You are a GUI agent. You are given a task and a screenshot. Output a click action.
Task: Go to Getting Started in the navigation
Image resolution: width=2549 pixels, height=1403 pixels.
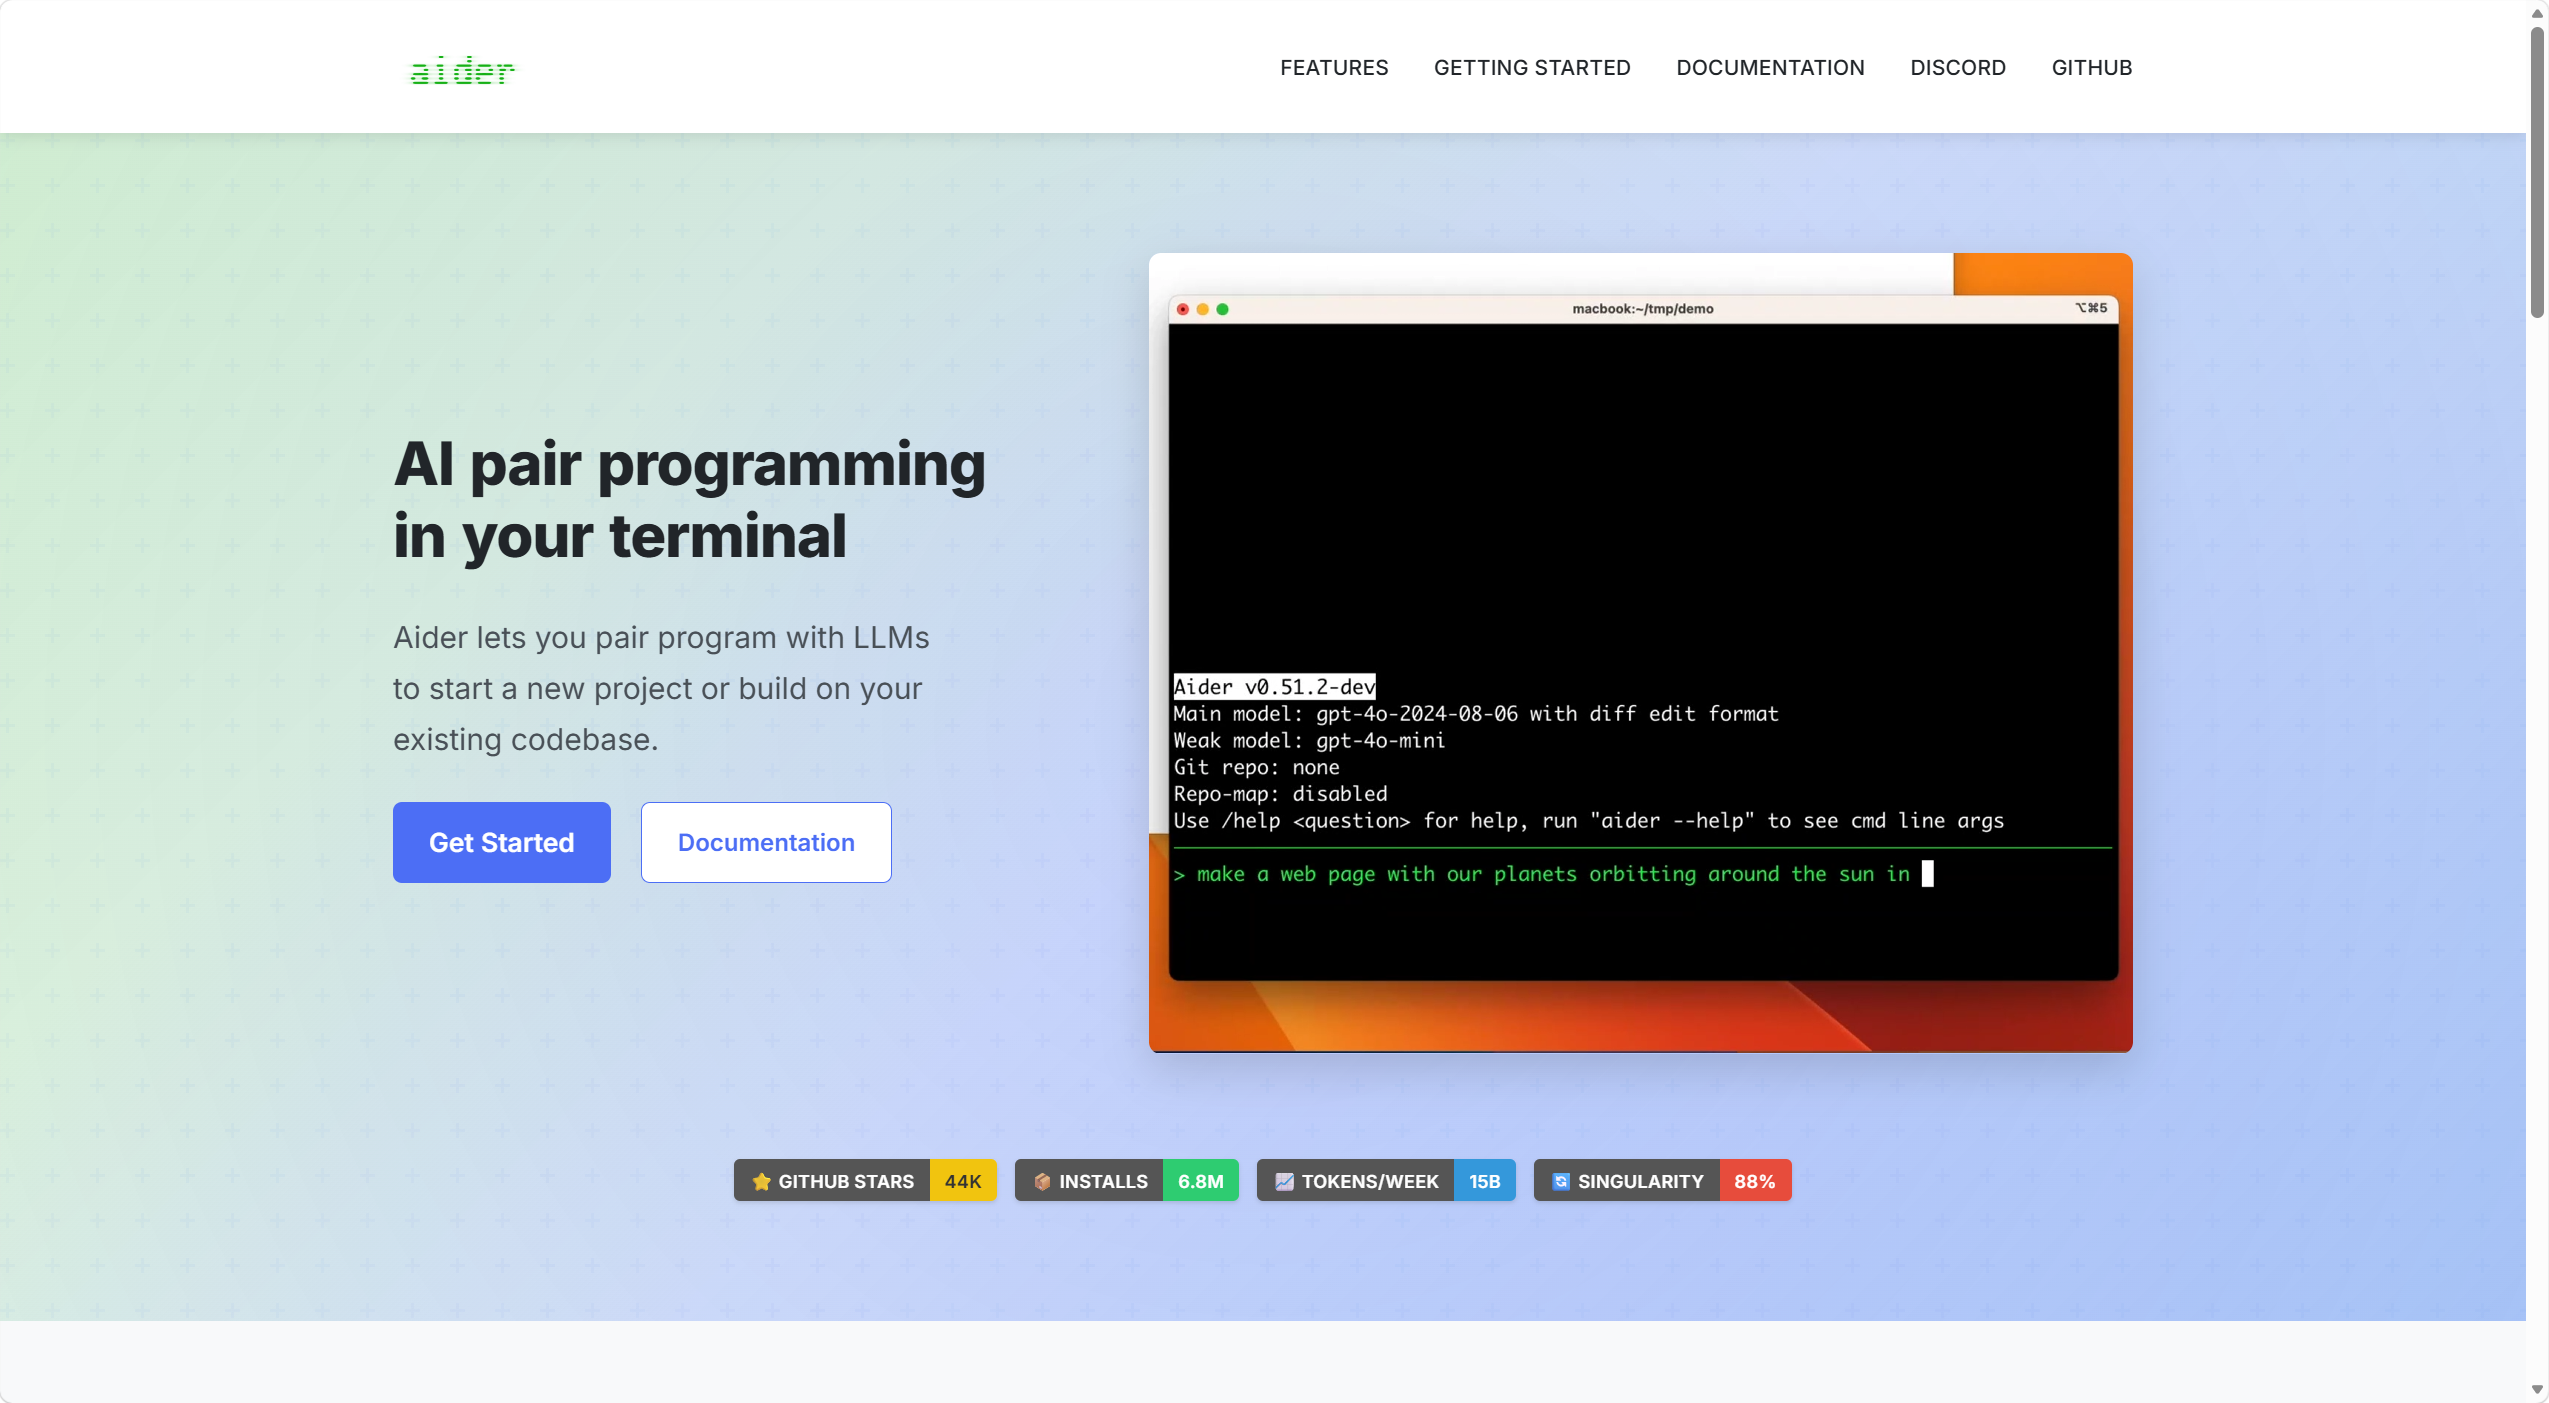point(1532,67)
